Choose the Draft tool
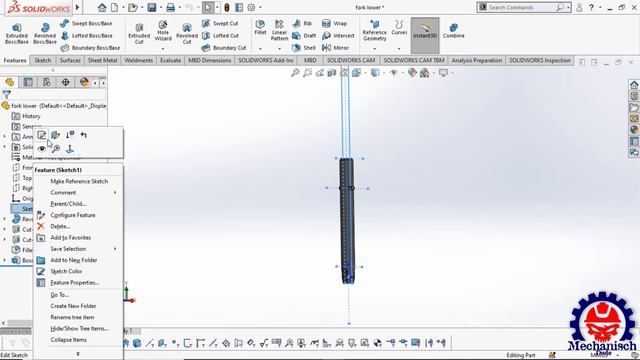 pyautogui.click(x=304, y=36)
